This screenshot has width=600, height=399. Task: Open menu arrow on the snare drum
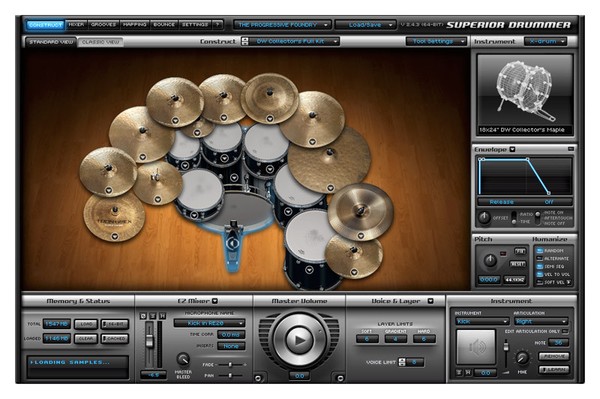point(194,215)
